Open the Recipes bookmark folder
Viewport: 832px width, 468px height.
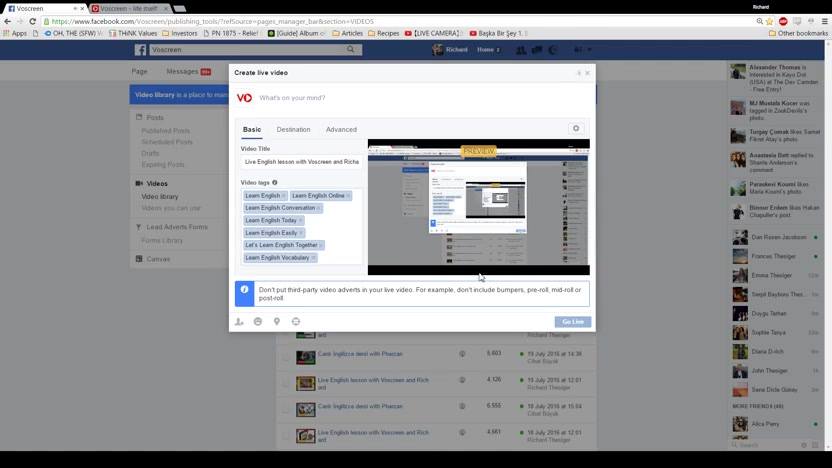384,33
